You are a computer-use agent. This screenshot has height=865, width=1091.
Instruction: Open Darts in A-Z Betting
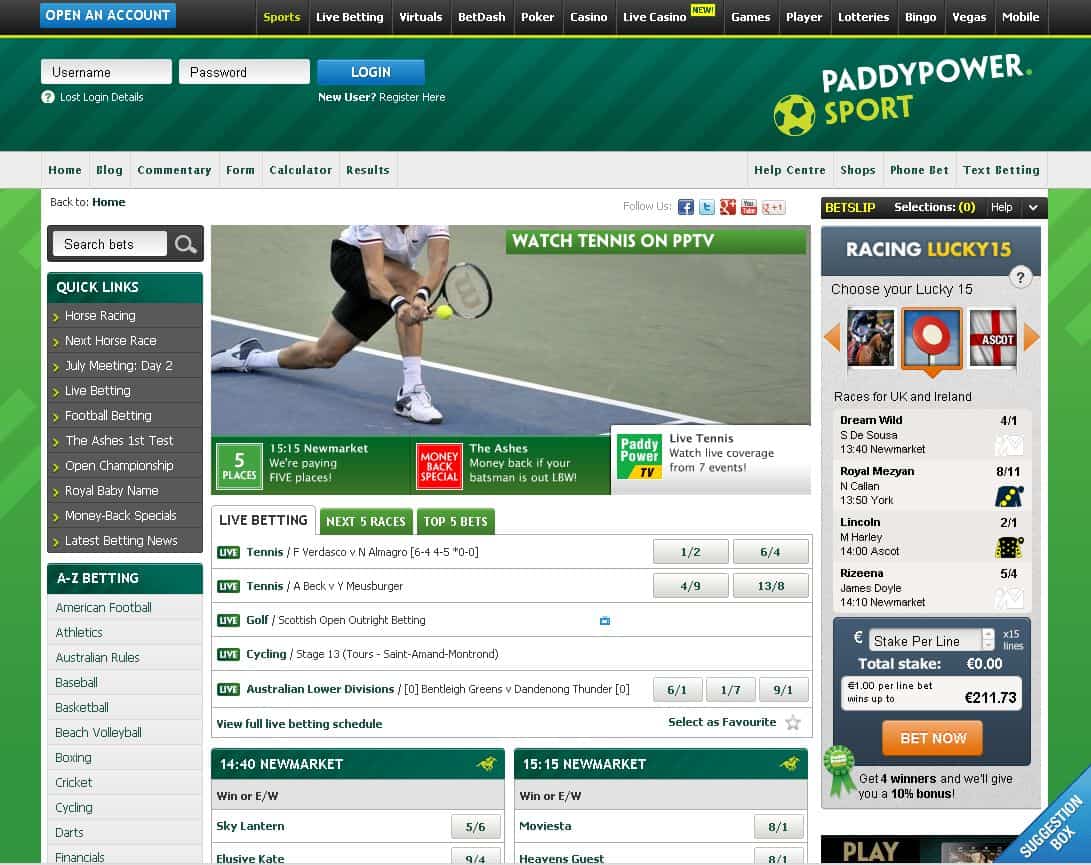(70, 833)
